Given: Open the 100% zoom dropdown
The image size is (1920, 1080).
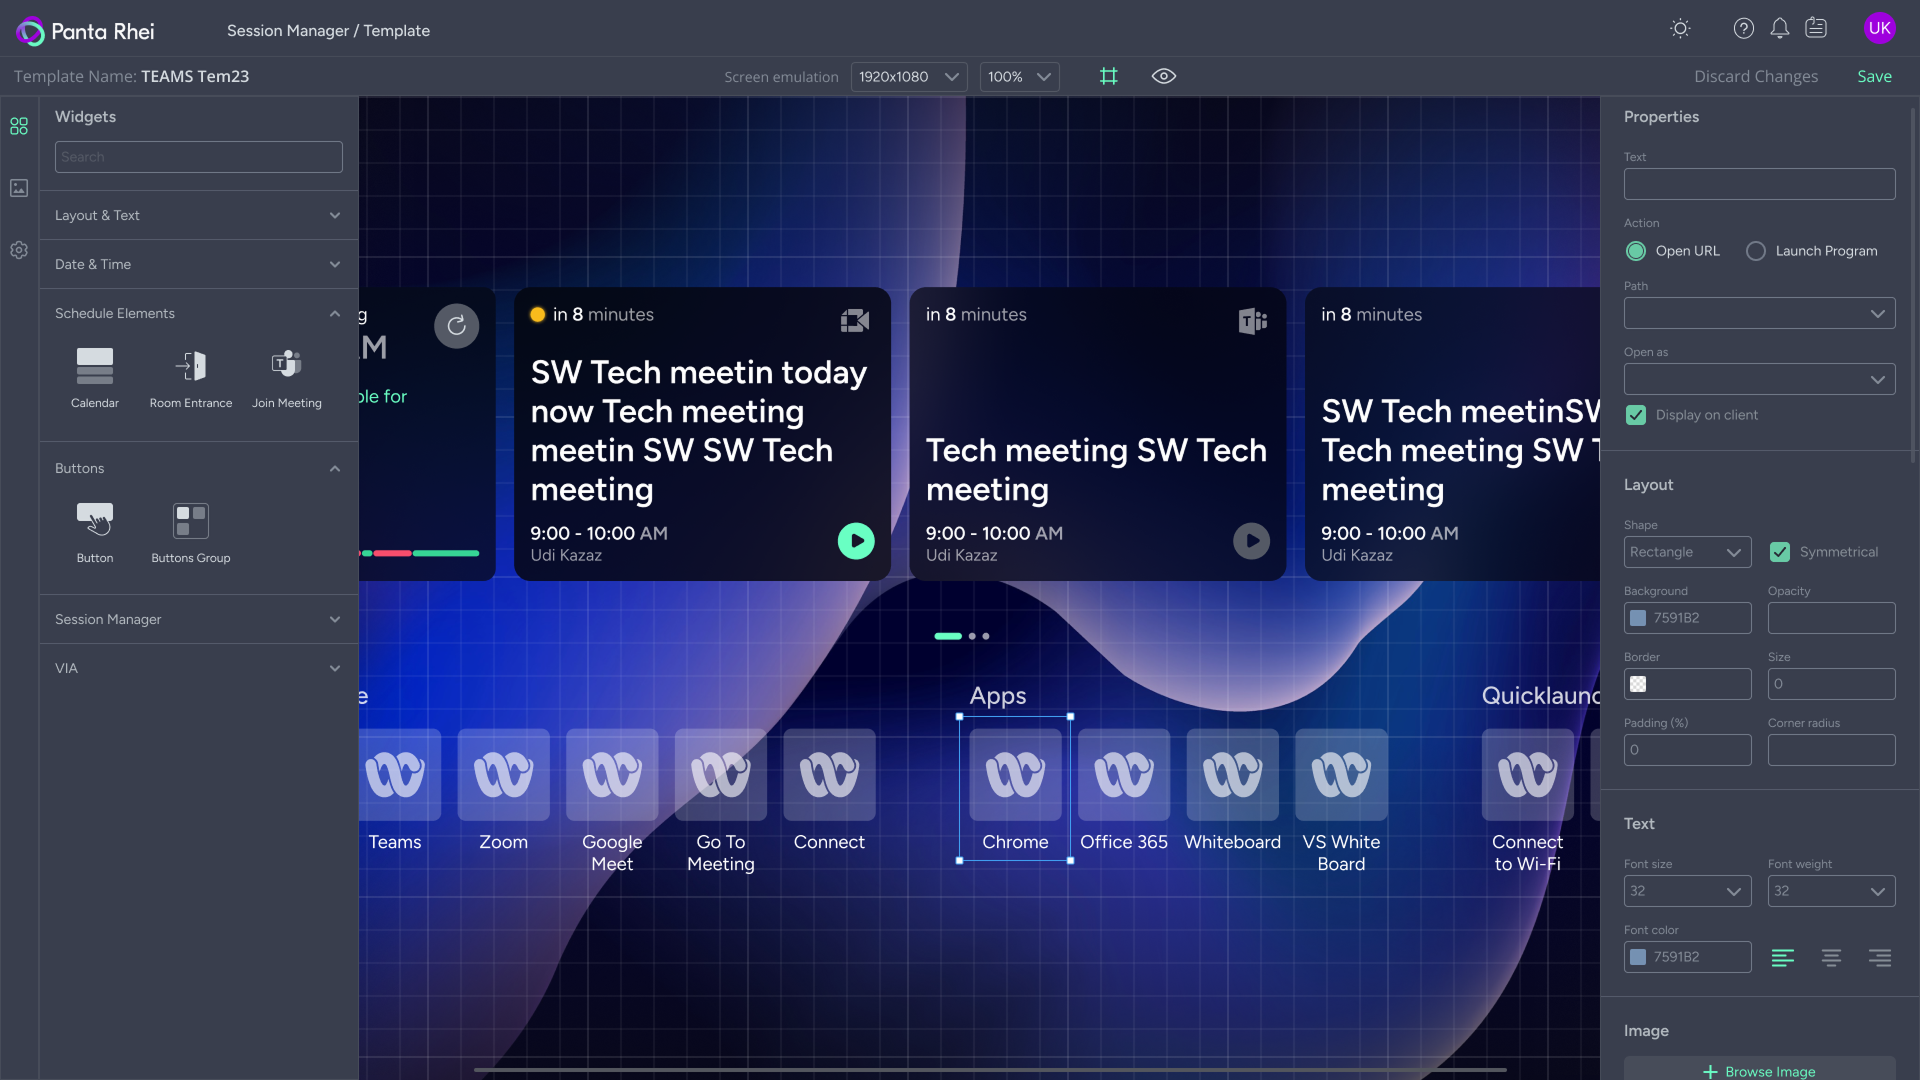Looking at the screenshot, I should tap(1019, 77).
